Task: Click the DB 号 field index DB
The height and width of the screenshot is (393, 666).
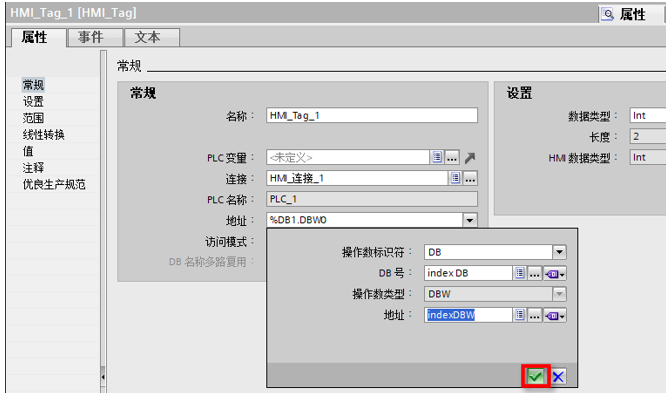Action: [x=468, y=273]
